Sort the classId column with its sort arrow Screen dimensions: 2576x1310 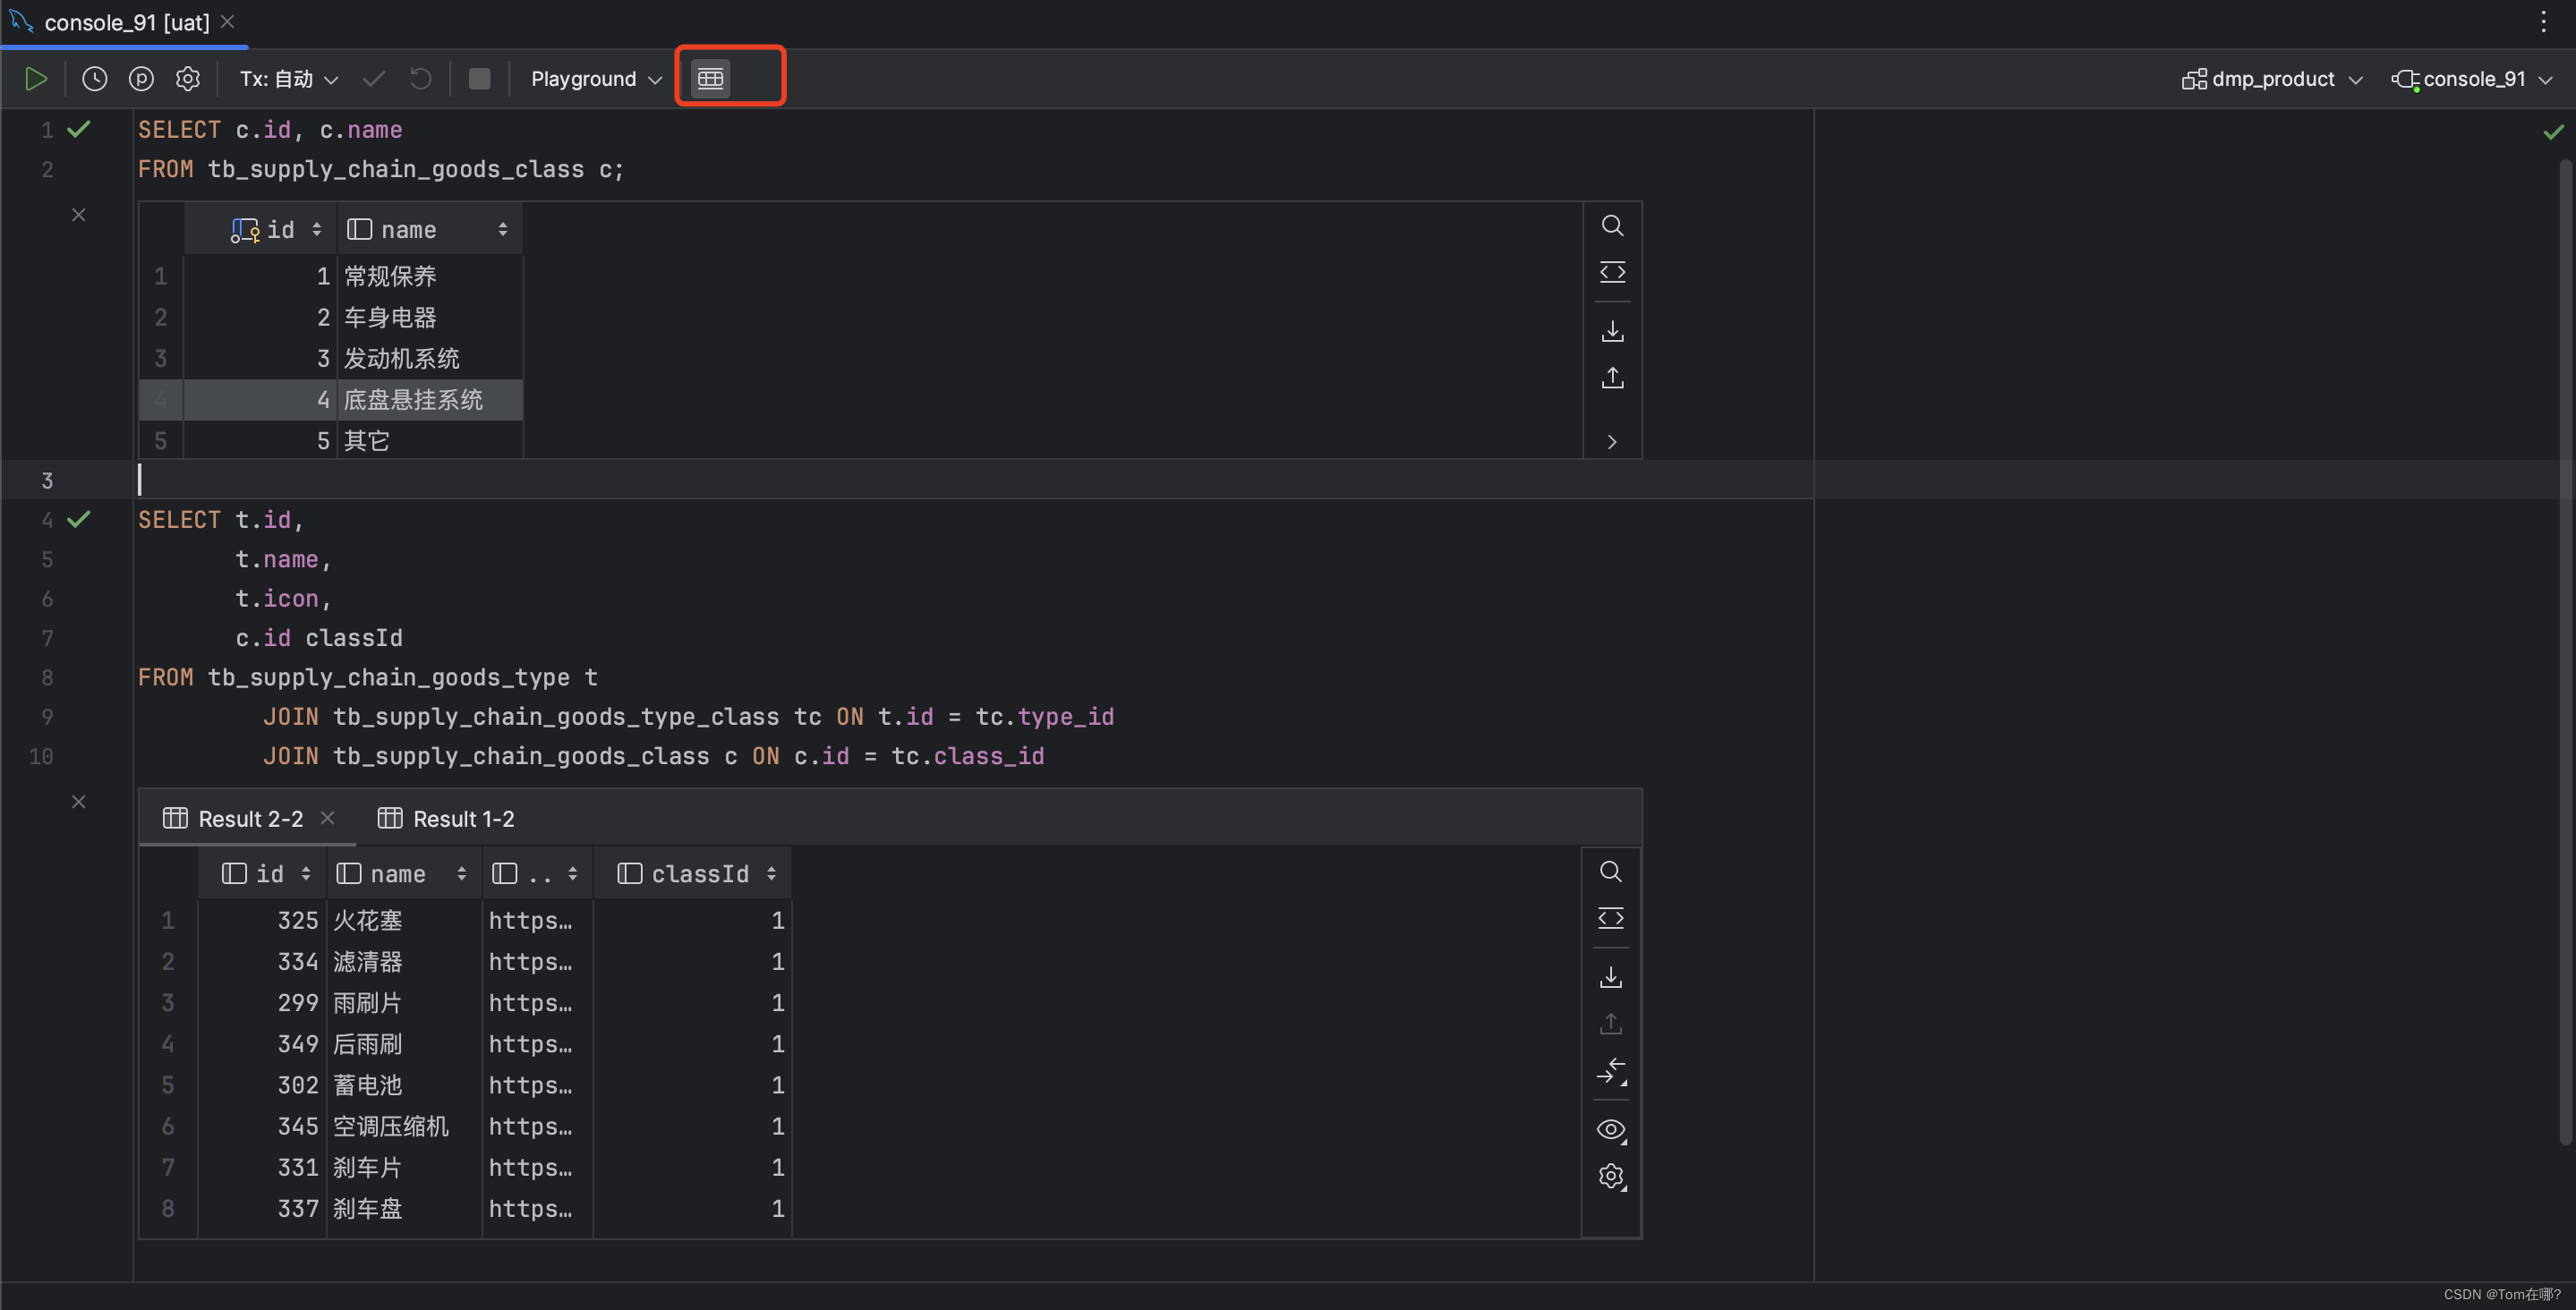771,873
